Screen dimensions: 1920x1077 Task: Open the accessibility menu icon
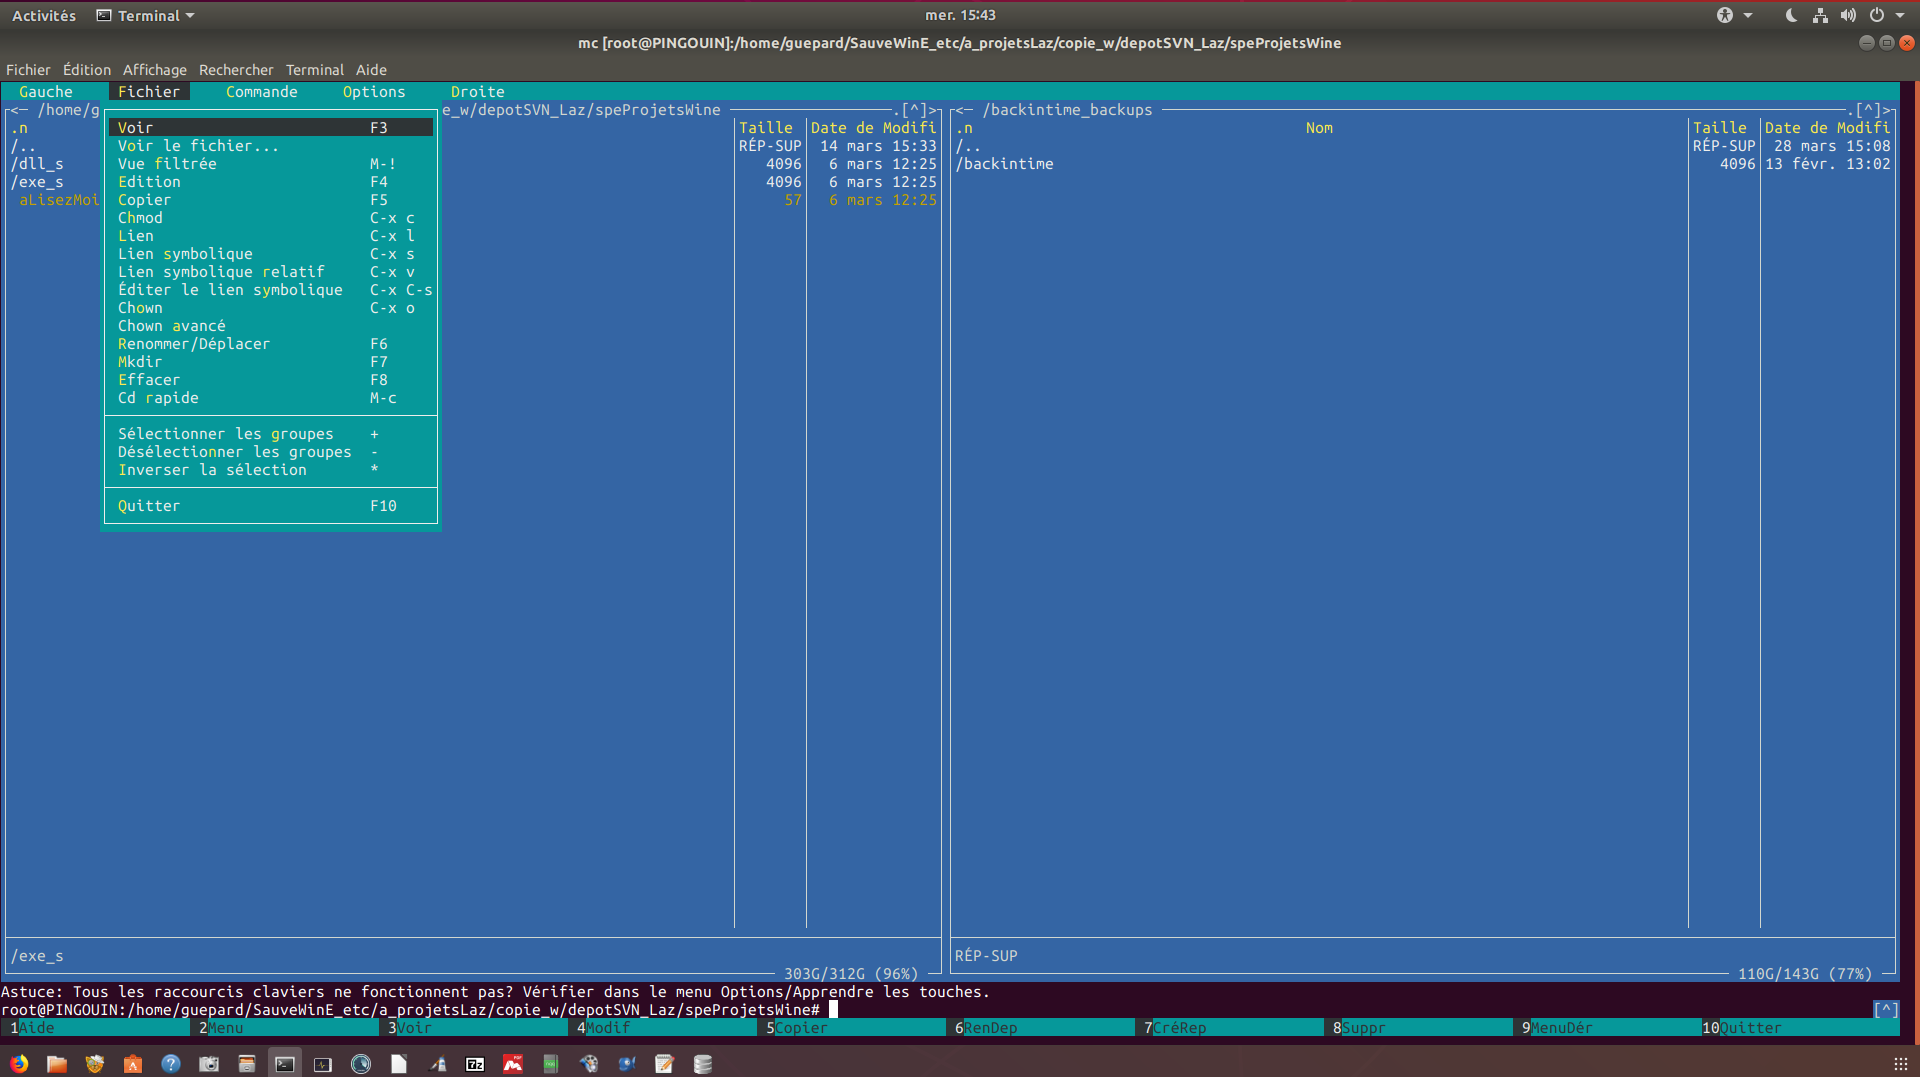[x=1725, y=15]
